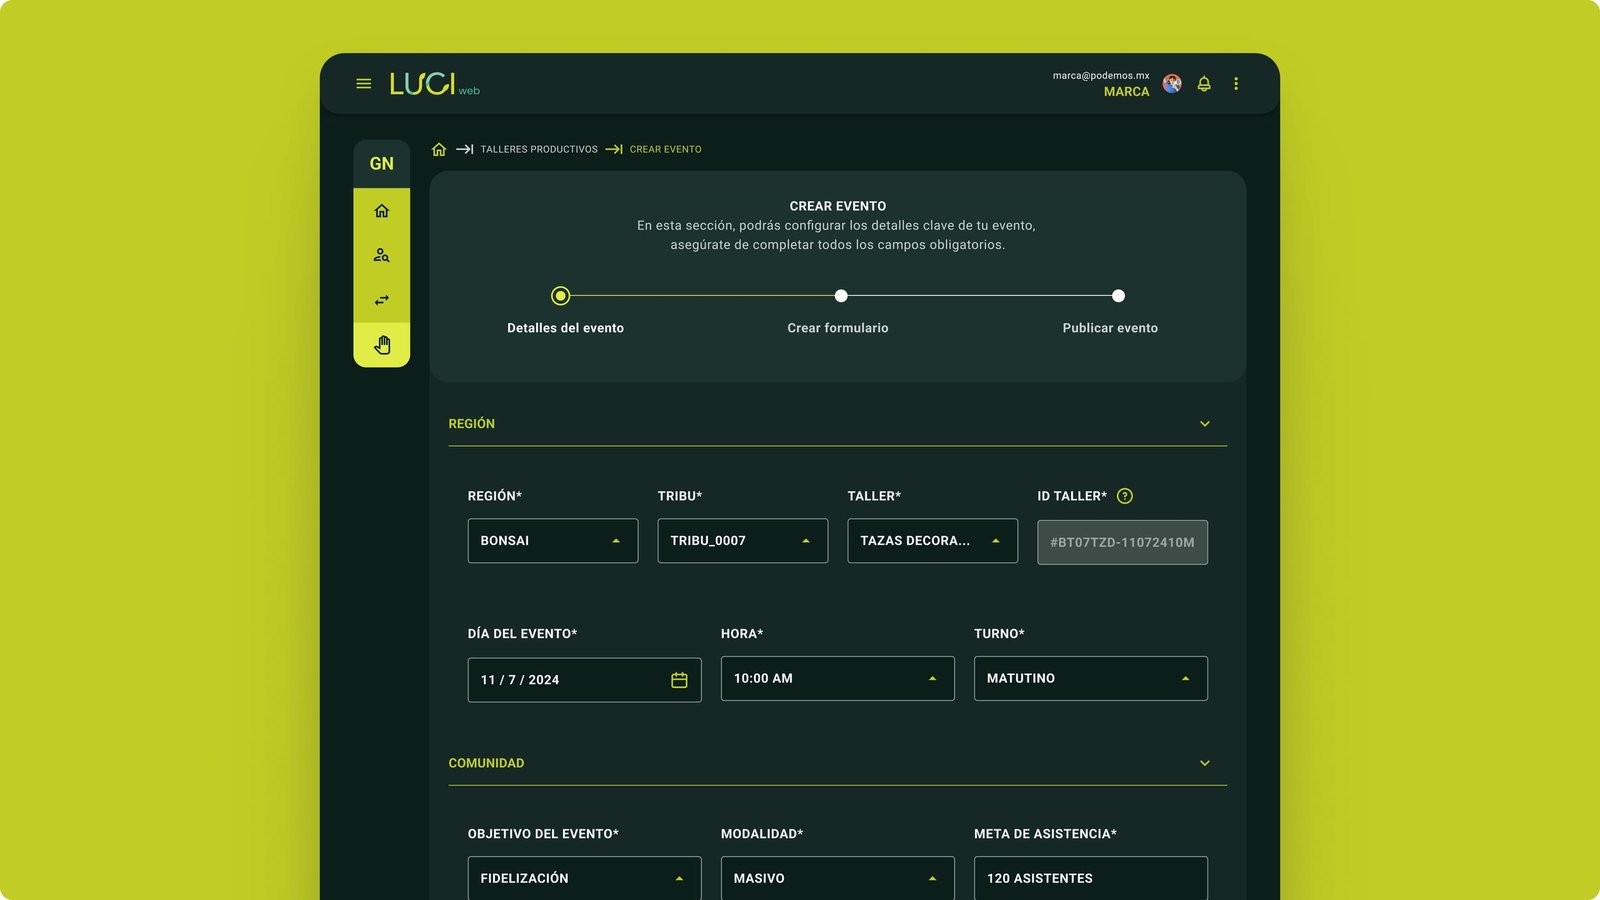Open the user avatar profile picture
Screen dimensions: 1600x900
(1172, 84)
